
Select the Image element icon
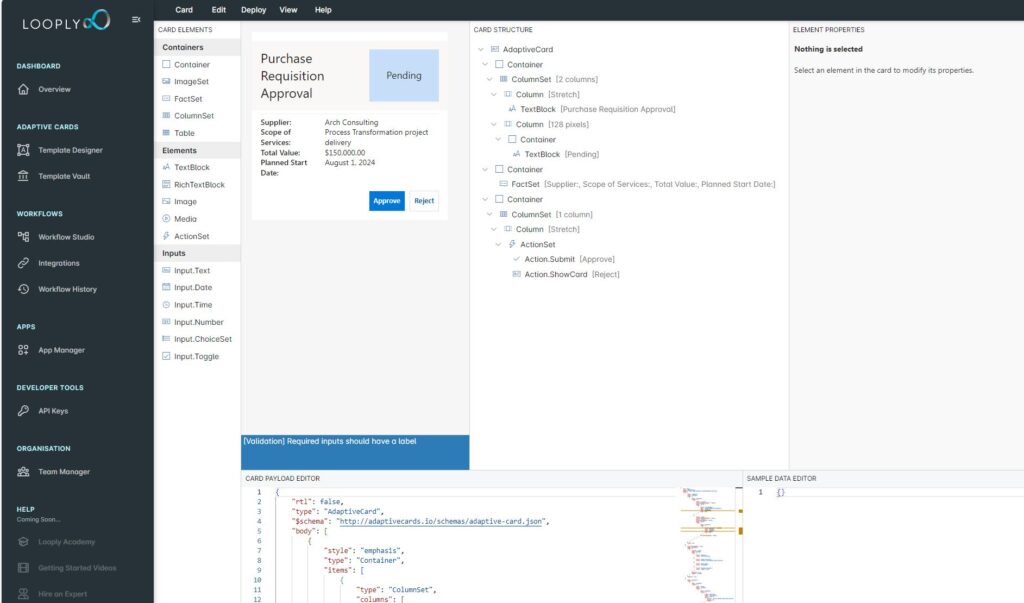[165, 201]
